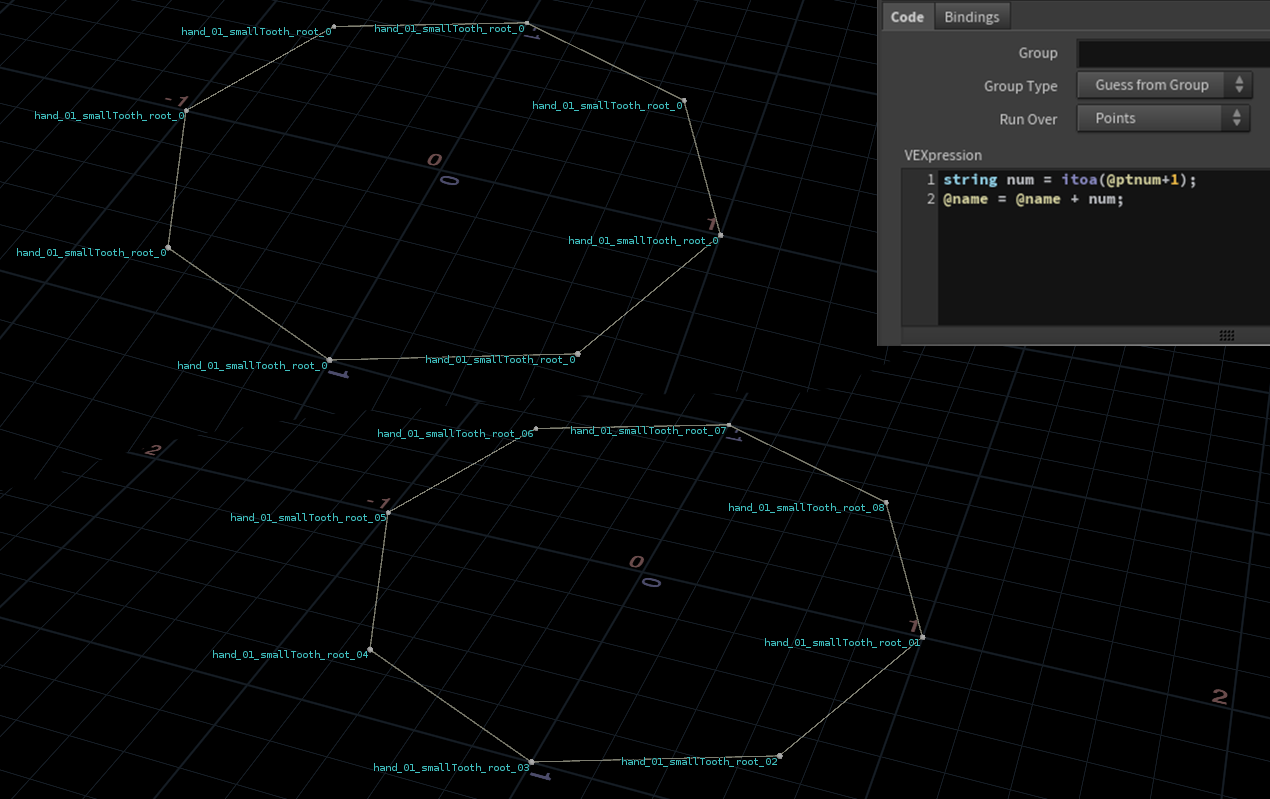
Task: Click the Group Type parameter label
Action: pos(1020,86)
